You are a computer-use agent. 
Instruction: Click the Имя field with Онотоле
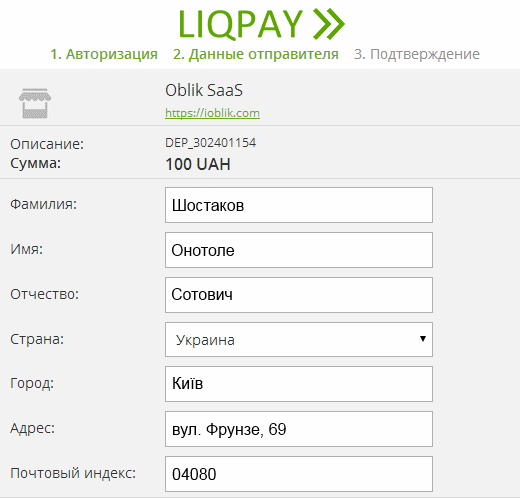299,250
